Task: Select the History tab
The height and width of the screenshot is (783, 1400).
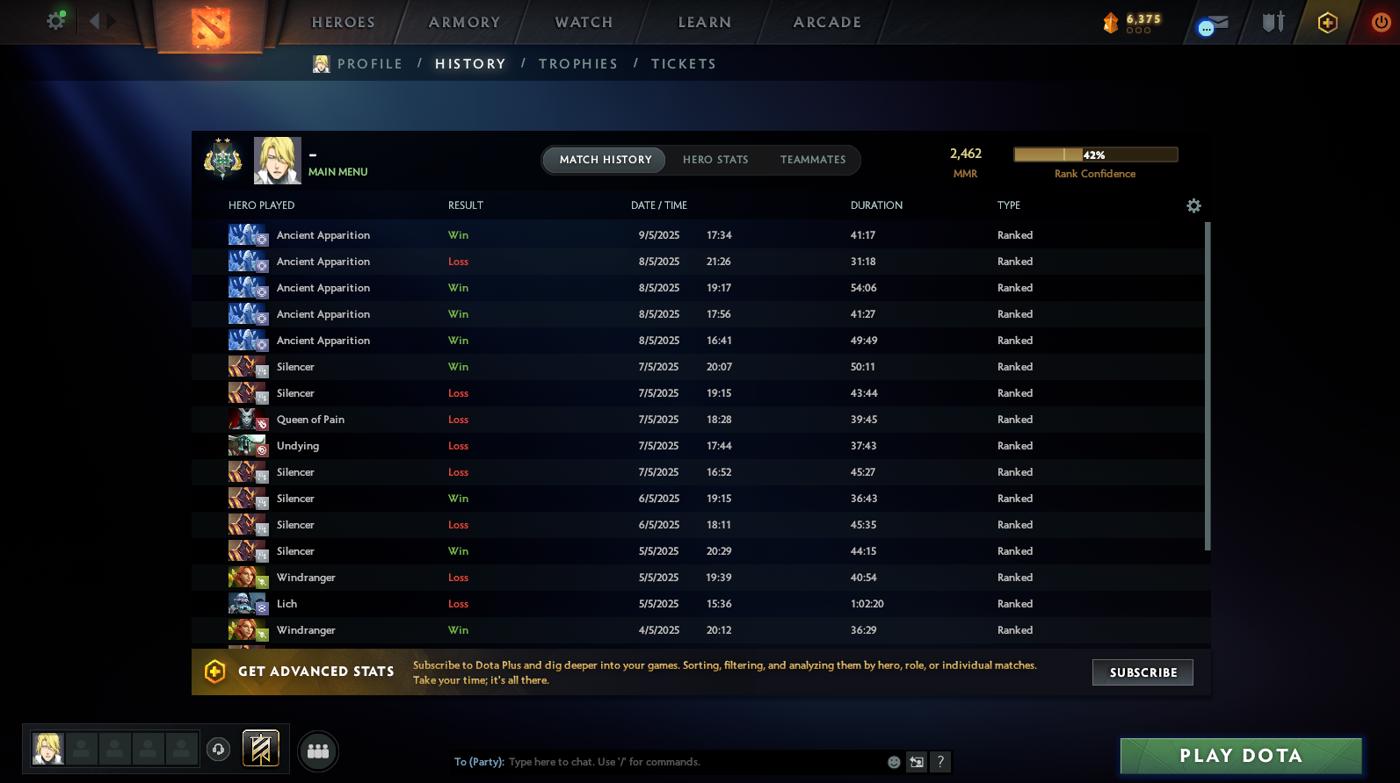Action: point(470,64)
